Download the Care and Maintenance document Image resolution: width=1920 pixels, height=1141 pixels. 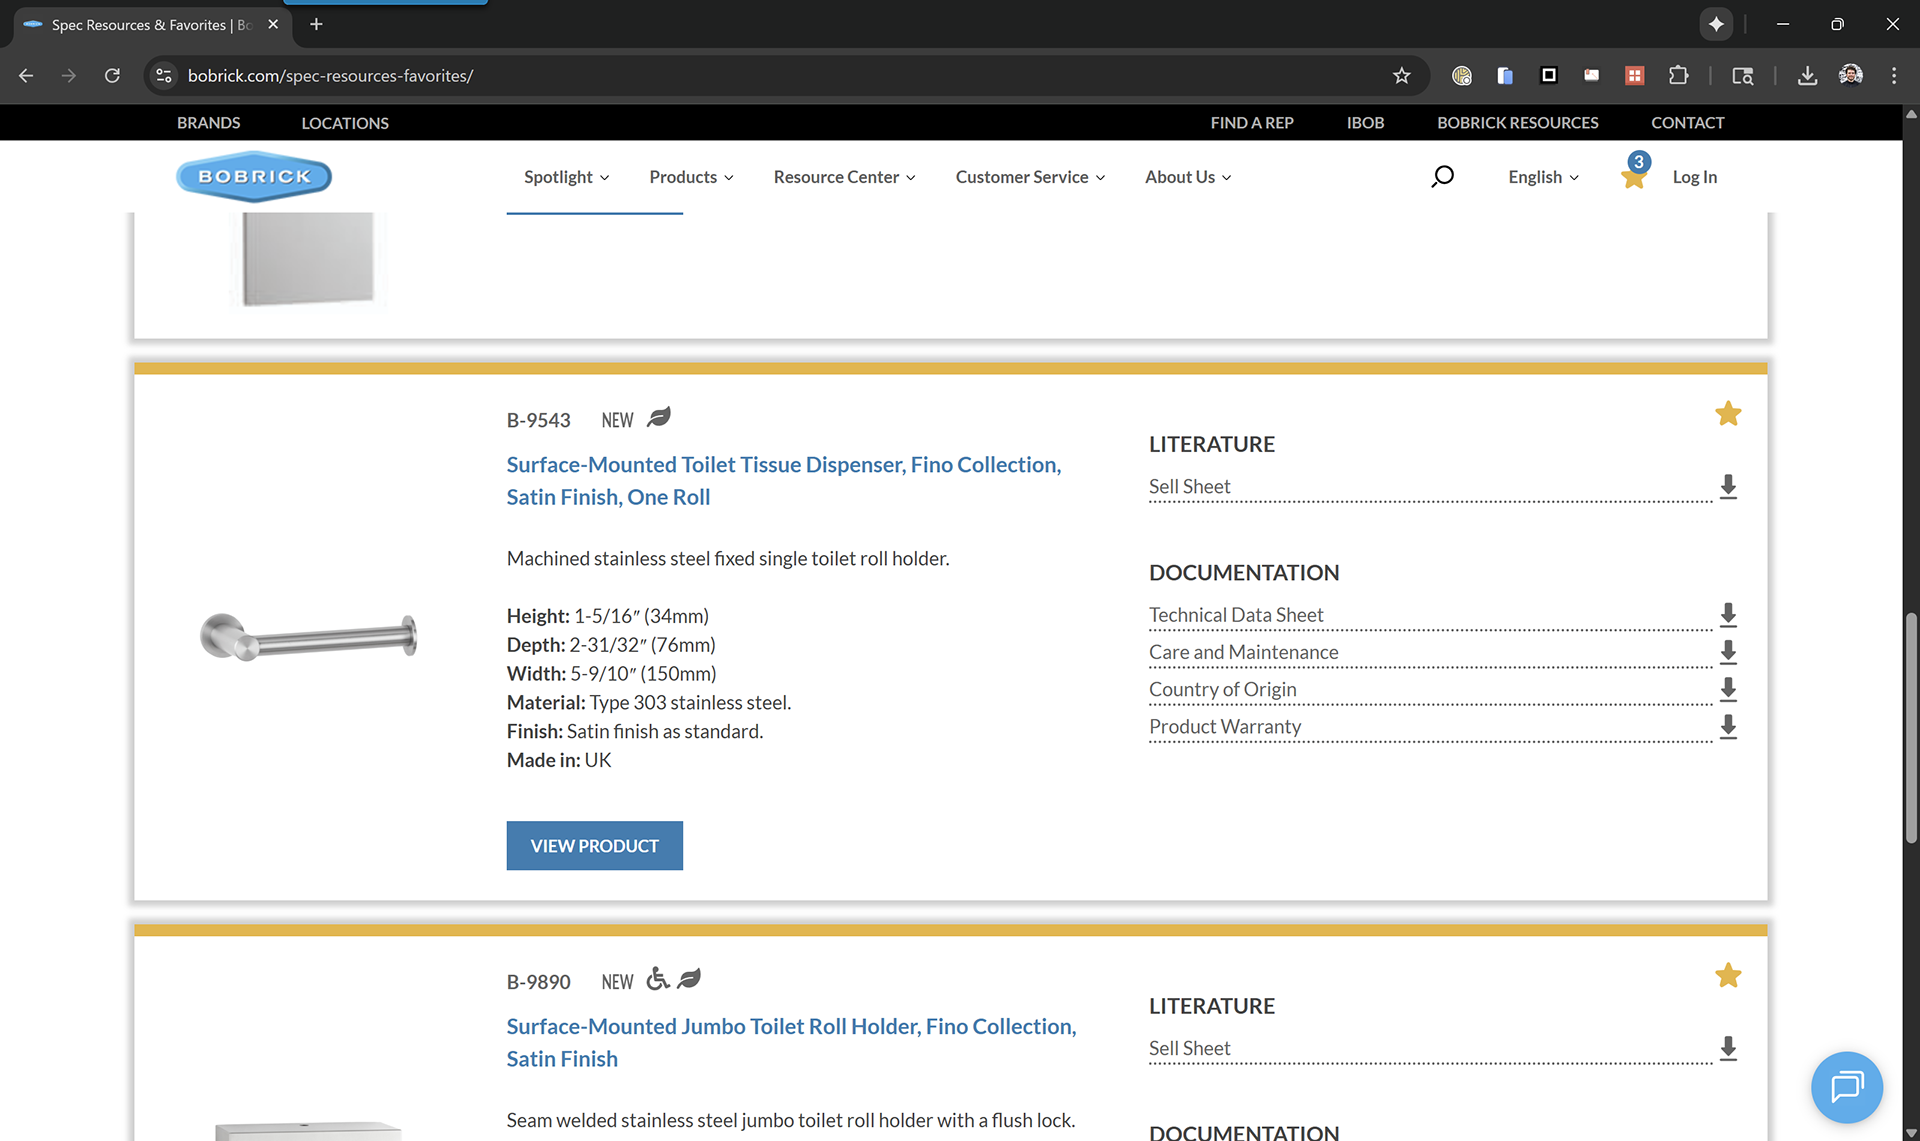point(1727,652)
